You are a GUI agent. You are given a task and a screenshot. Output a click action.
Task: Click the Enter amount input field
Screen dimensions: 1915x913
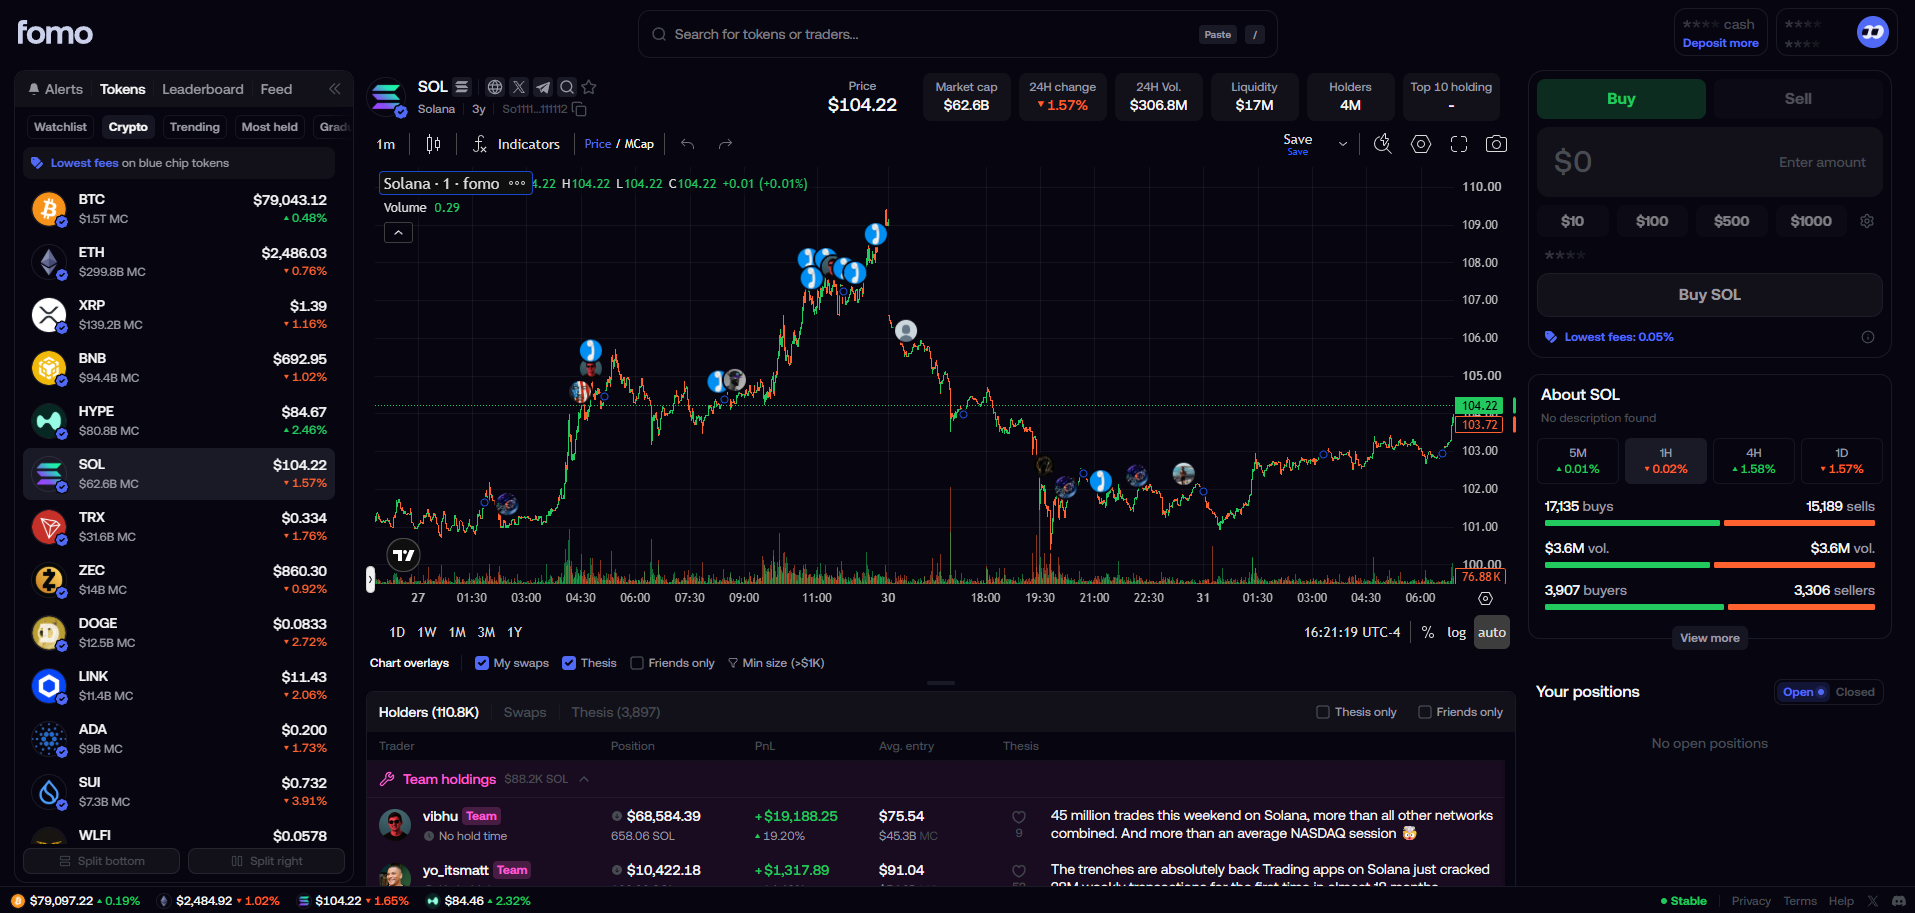click(1710, 162)
